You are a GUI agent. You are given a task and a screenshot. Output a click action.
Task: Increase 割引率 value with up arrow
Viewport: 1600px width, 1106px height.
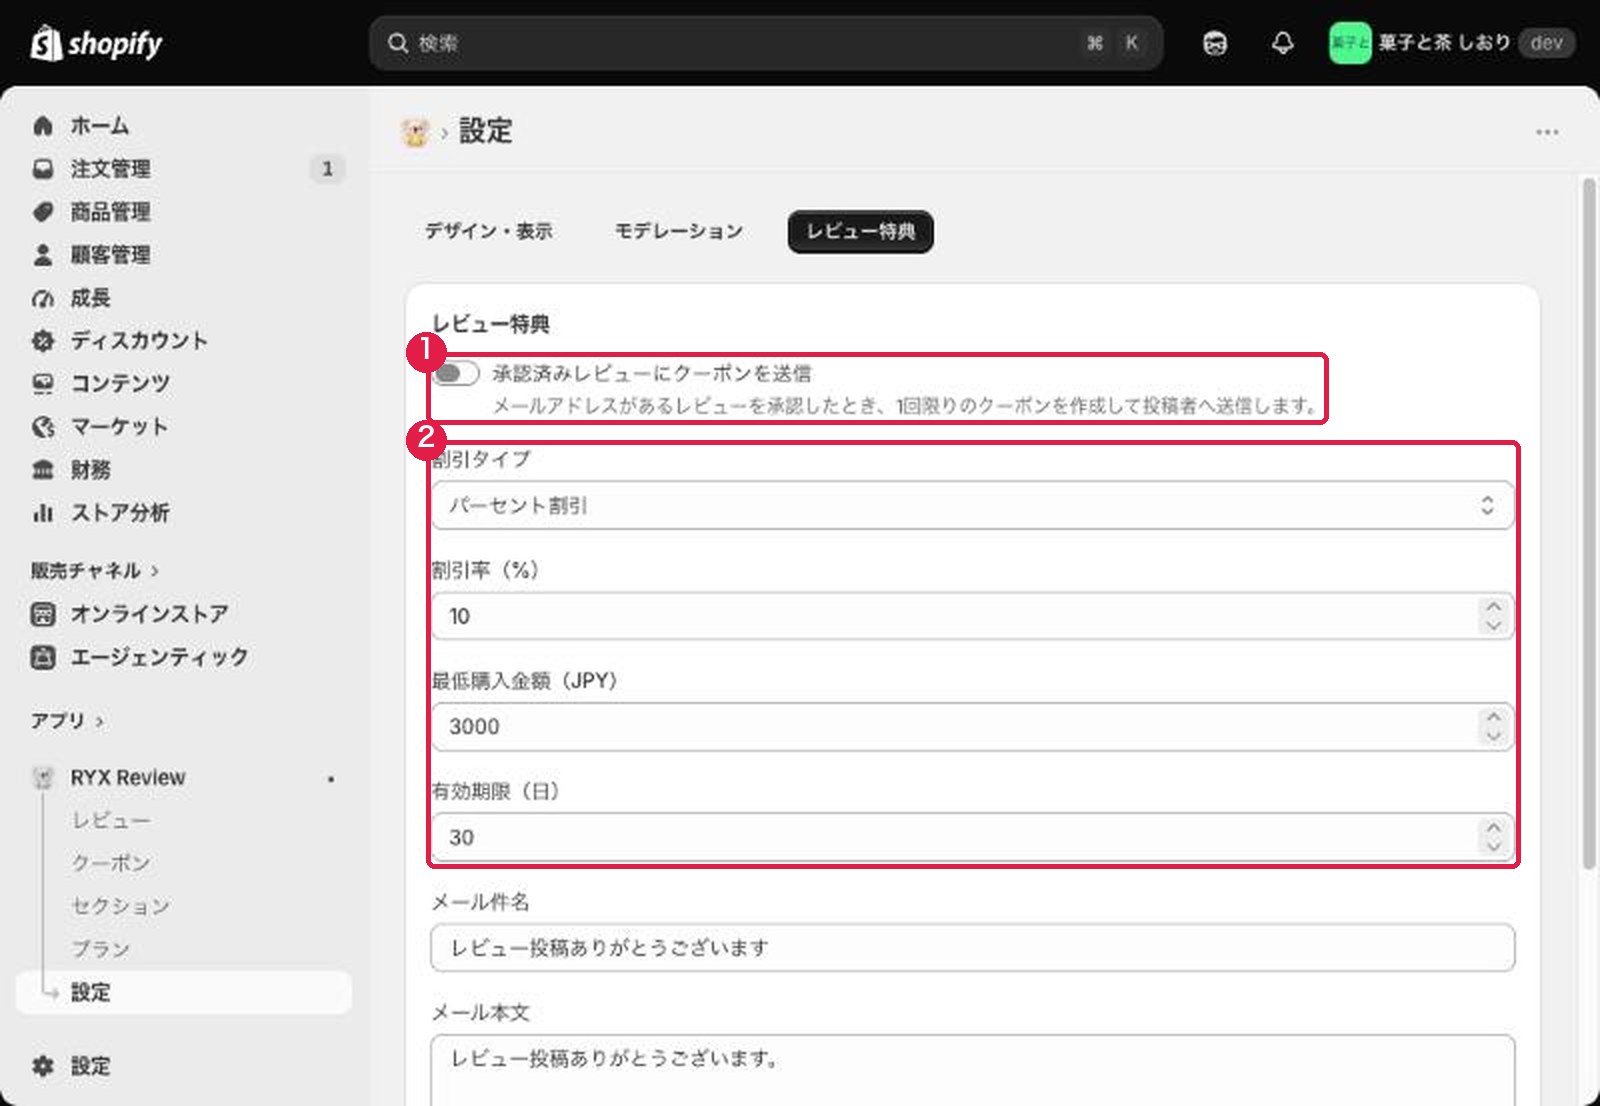[x=1493, y=607]
